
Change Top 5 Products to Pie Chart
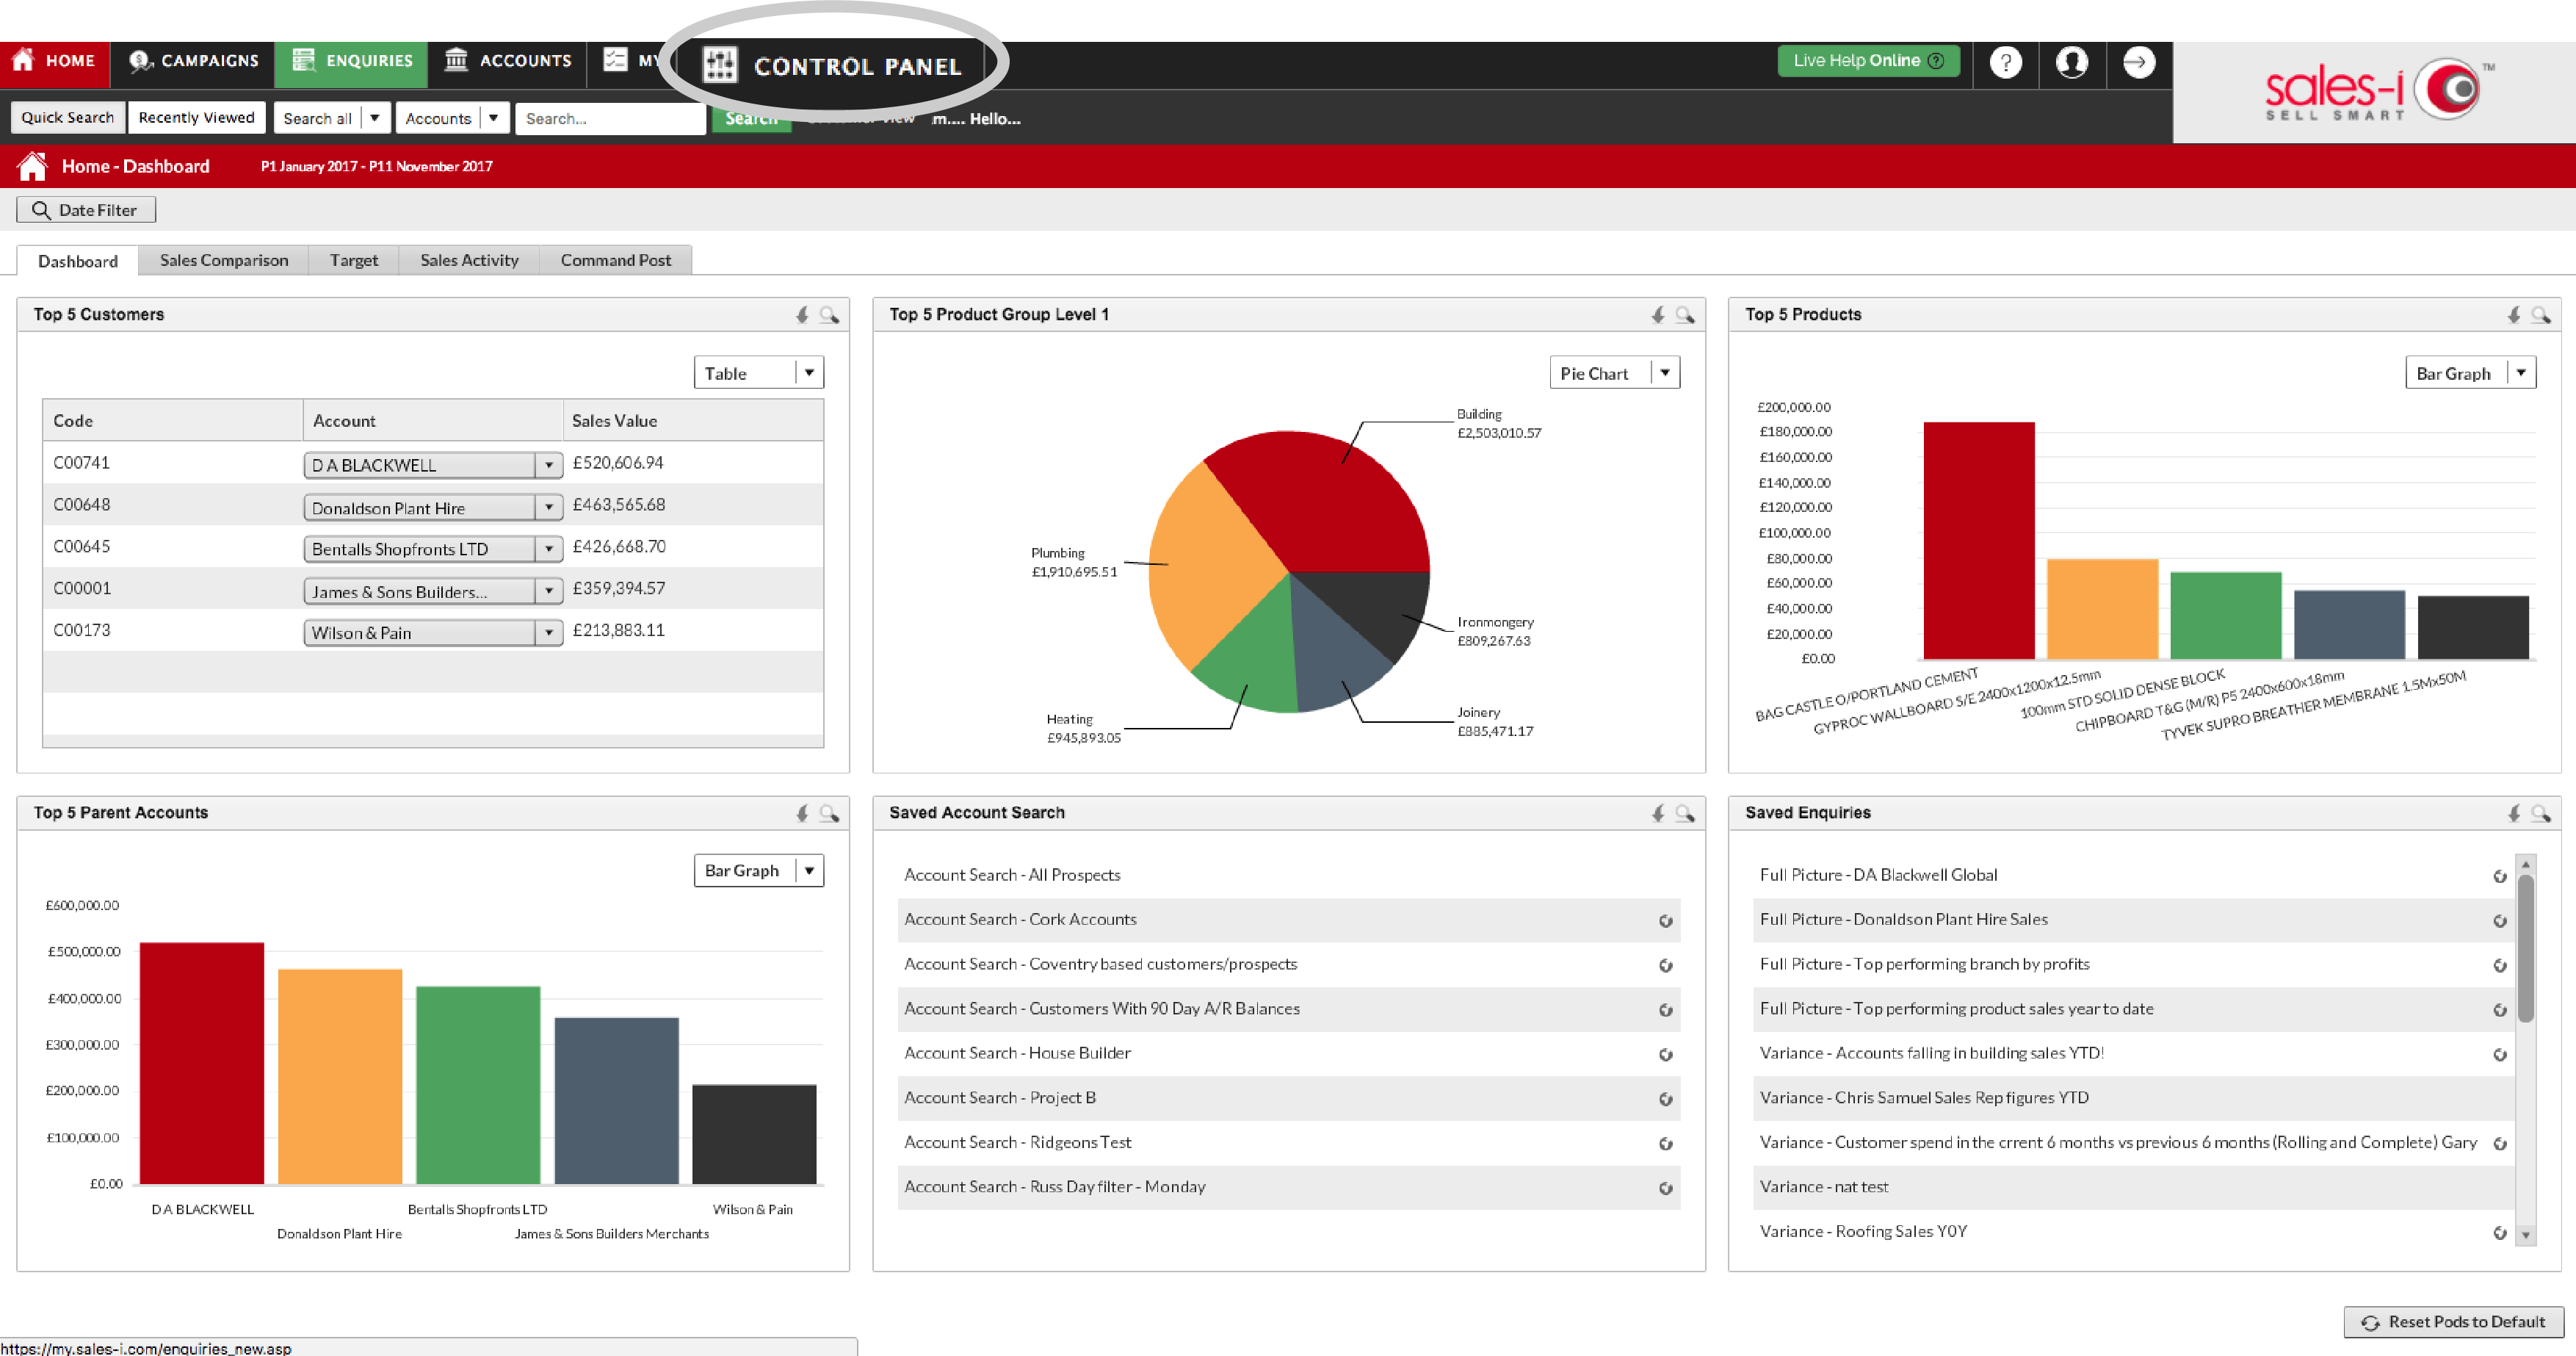point(2522,372)
